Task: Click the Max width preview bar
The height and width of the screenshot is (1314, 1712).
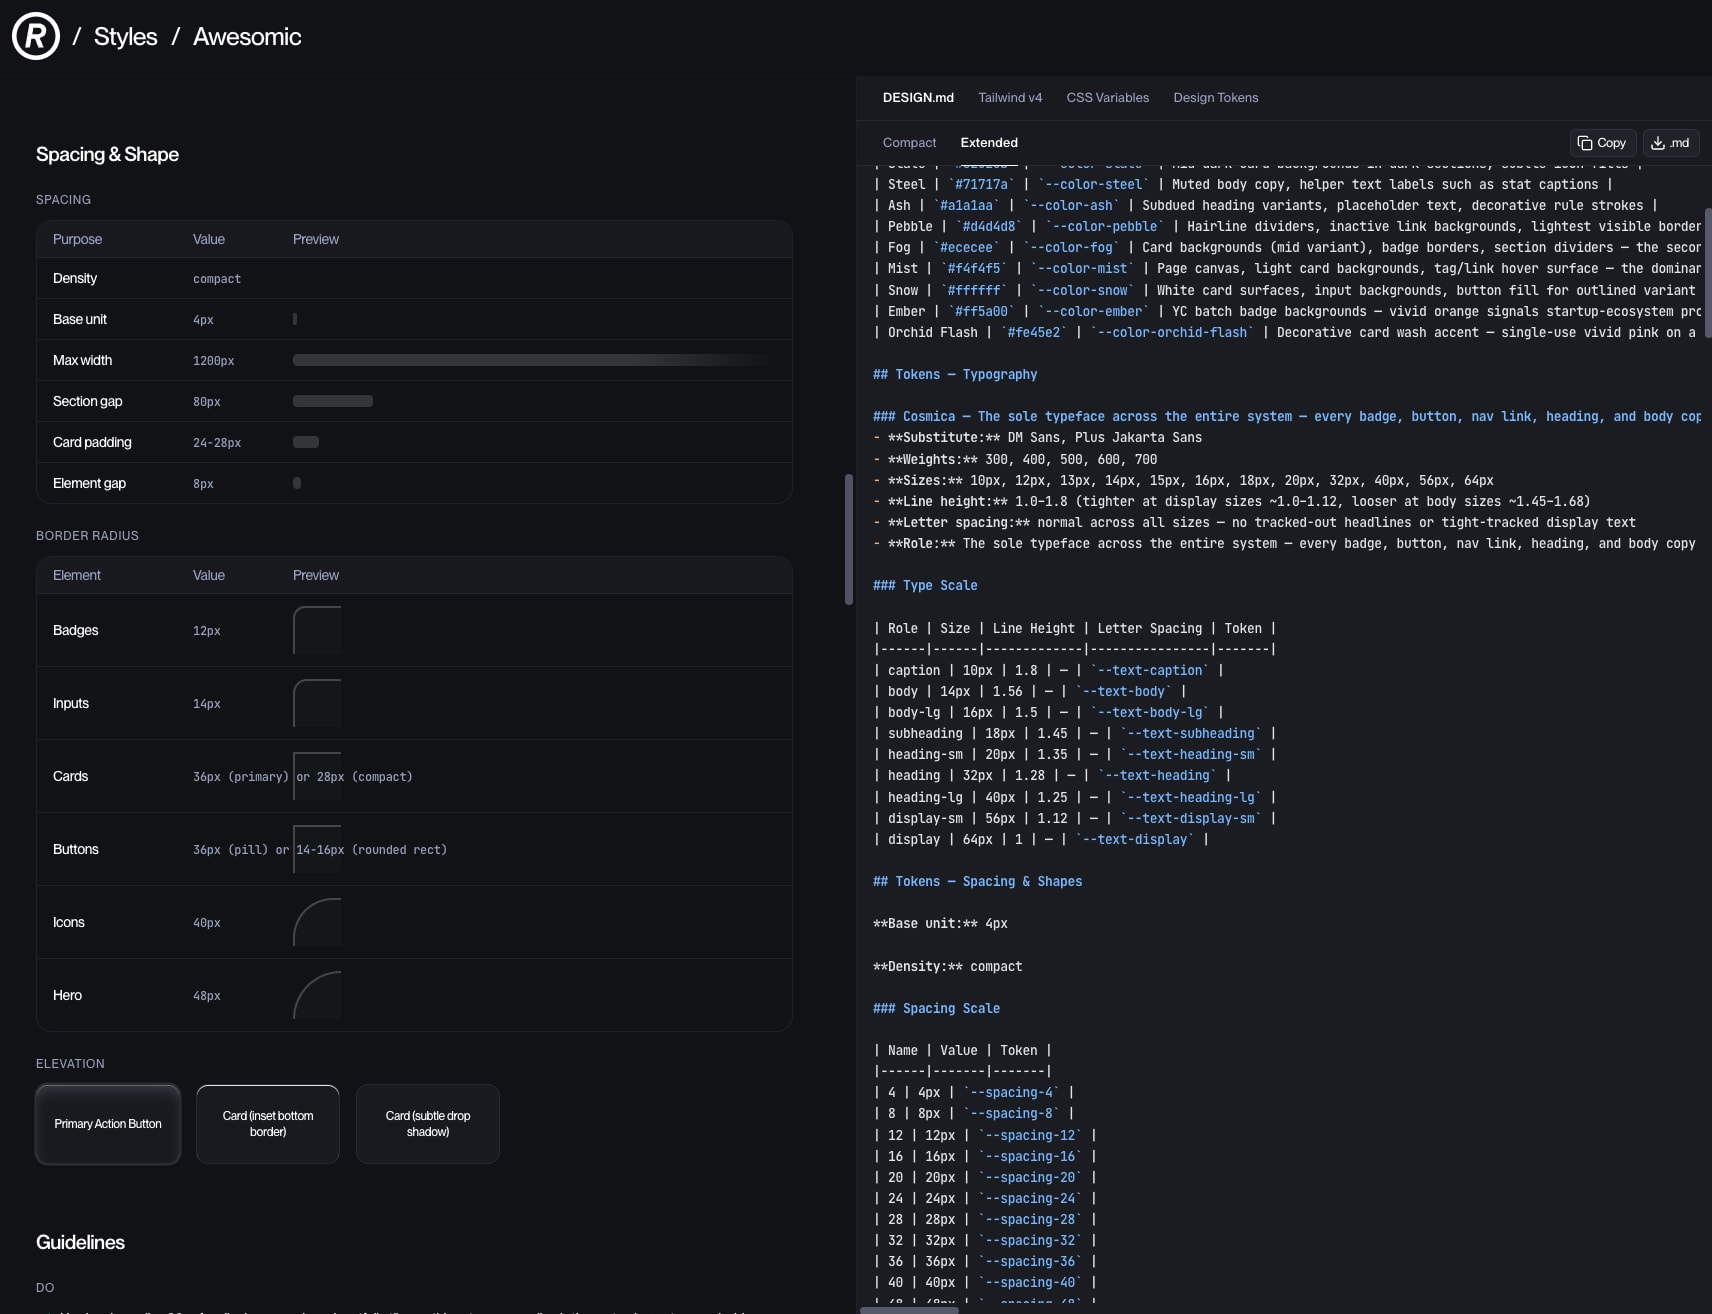Action: (534, 360)
